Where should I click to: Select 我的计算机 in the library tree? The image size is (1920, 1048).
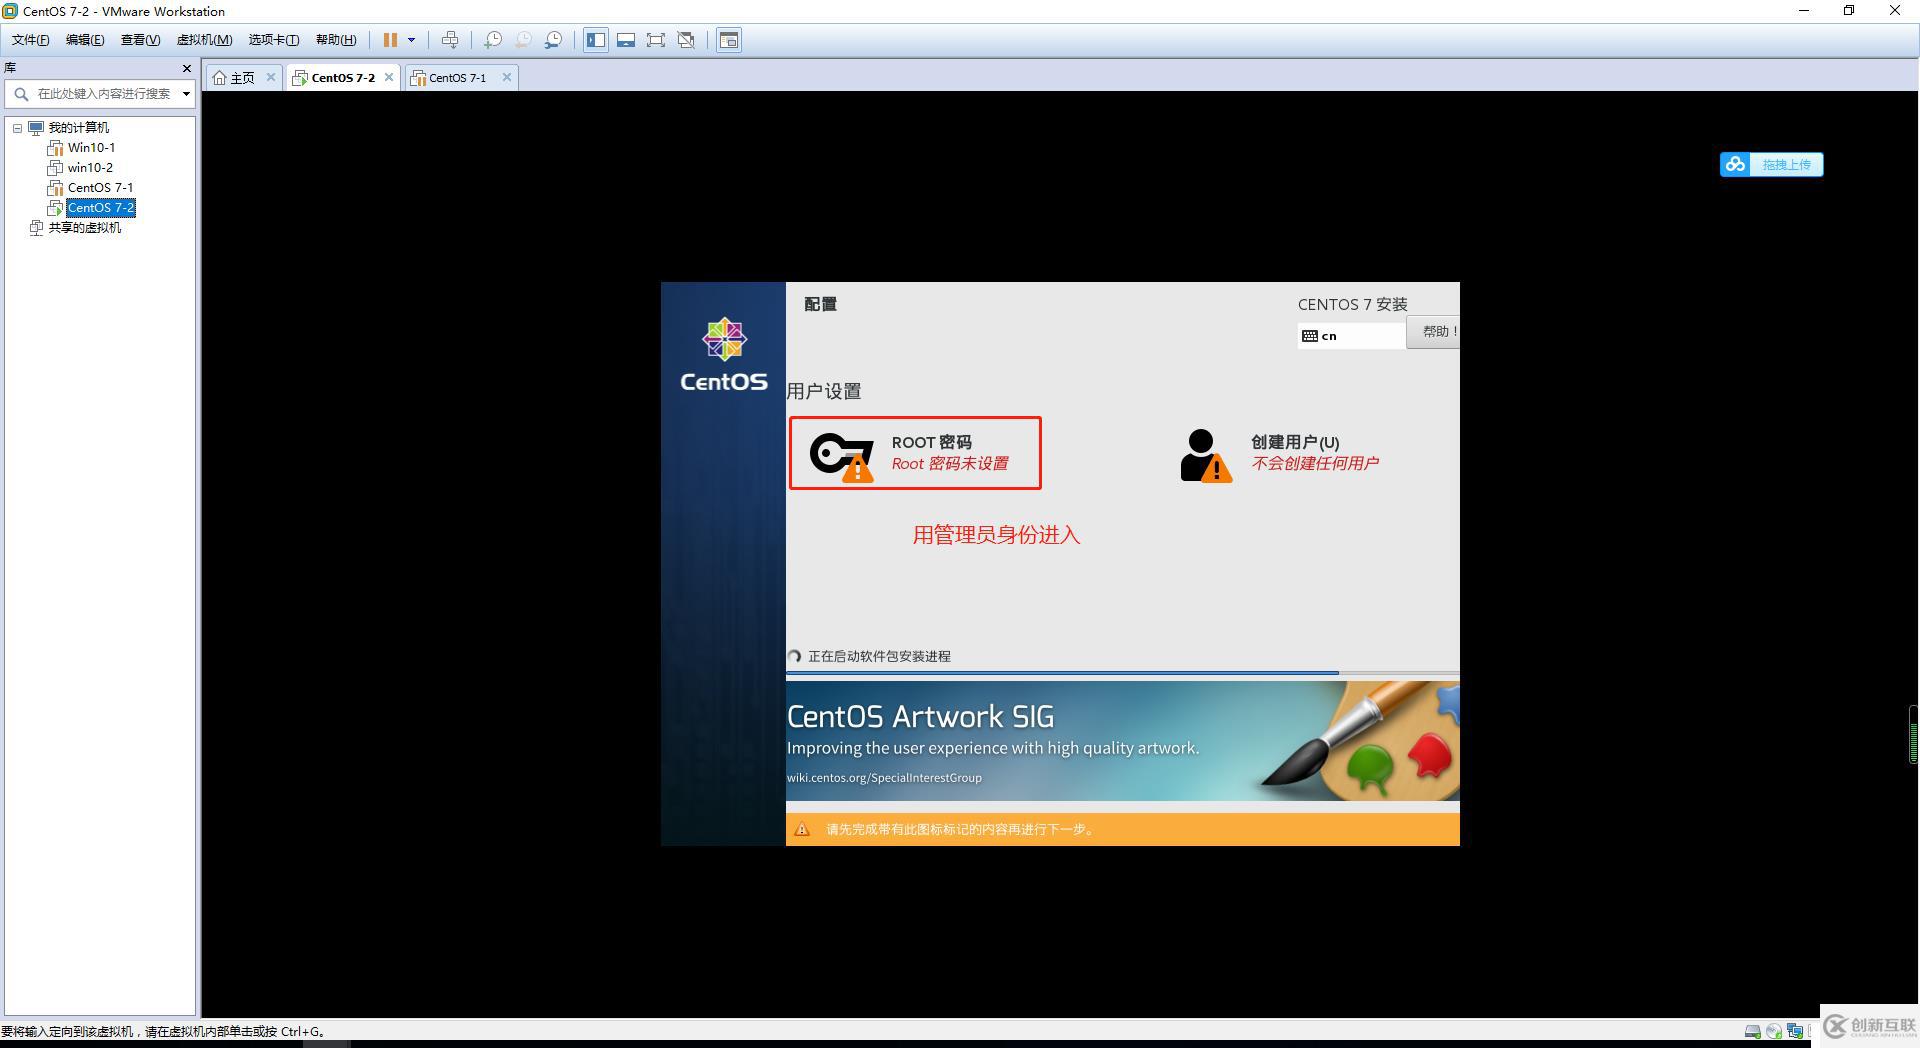(x=79, y=128)
